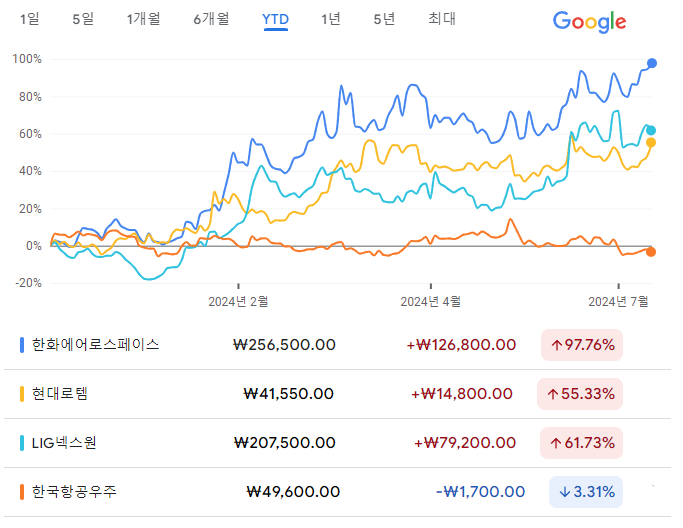Screen dimensions: 683x528
Task: Click the 40% y-axis label
Action: (30, 171)
